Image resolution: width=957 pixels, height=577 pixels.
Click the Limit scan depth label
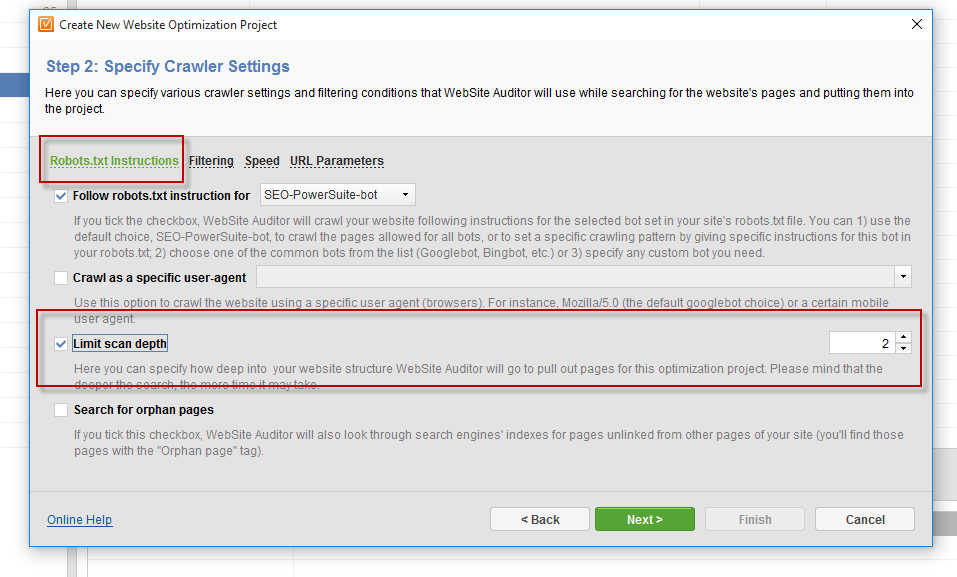[x=120, y=344]
